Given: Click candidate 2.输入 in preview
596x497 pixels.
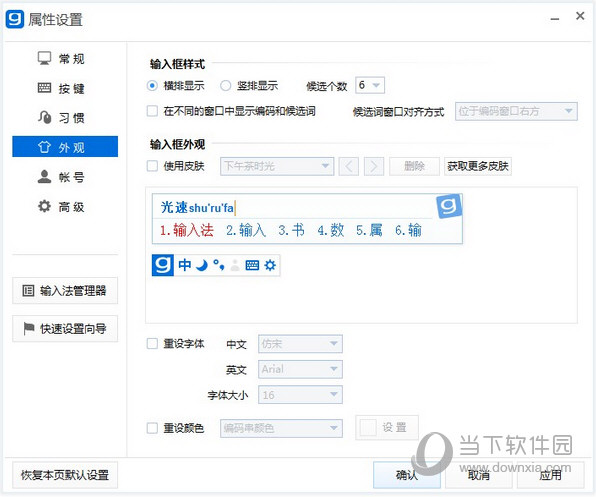Looking at the screenshot, I should click(246, 230).
